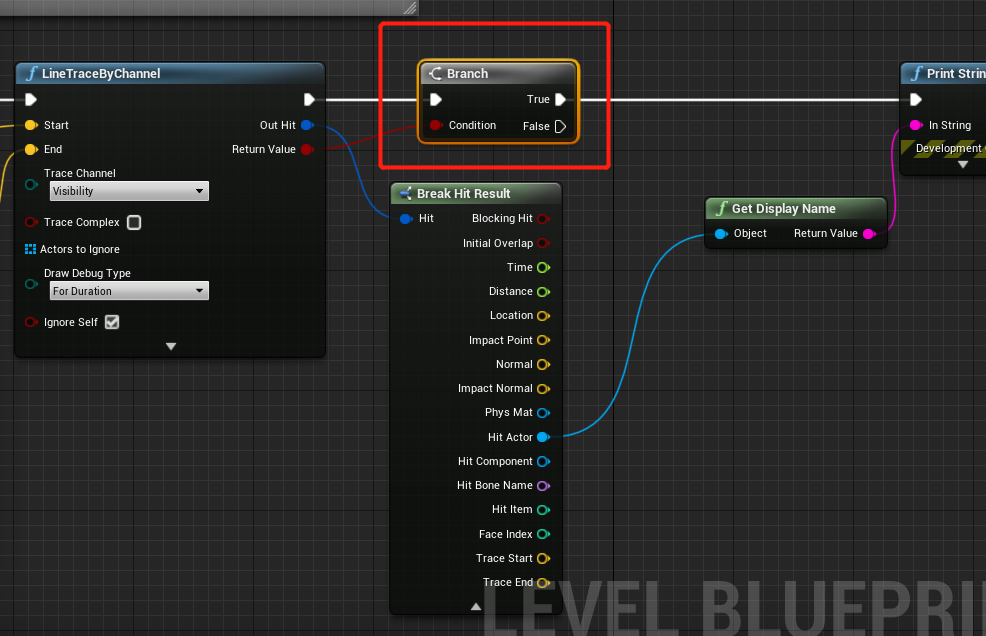This screenshot has width=986, height=636.
Task: Select the Print String node title
Action: (x=956, y=74)
